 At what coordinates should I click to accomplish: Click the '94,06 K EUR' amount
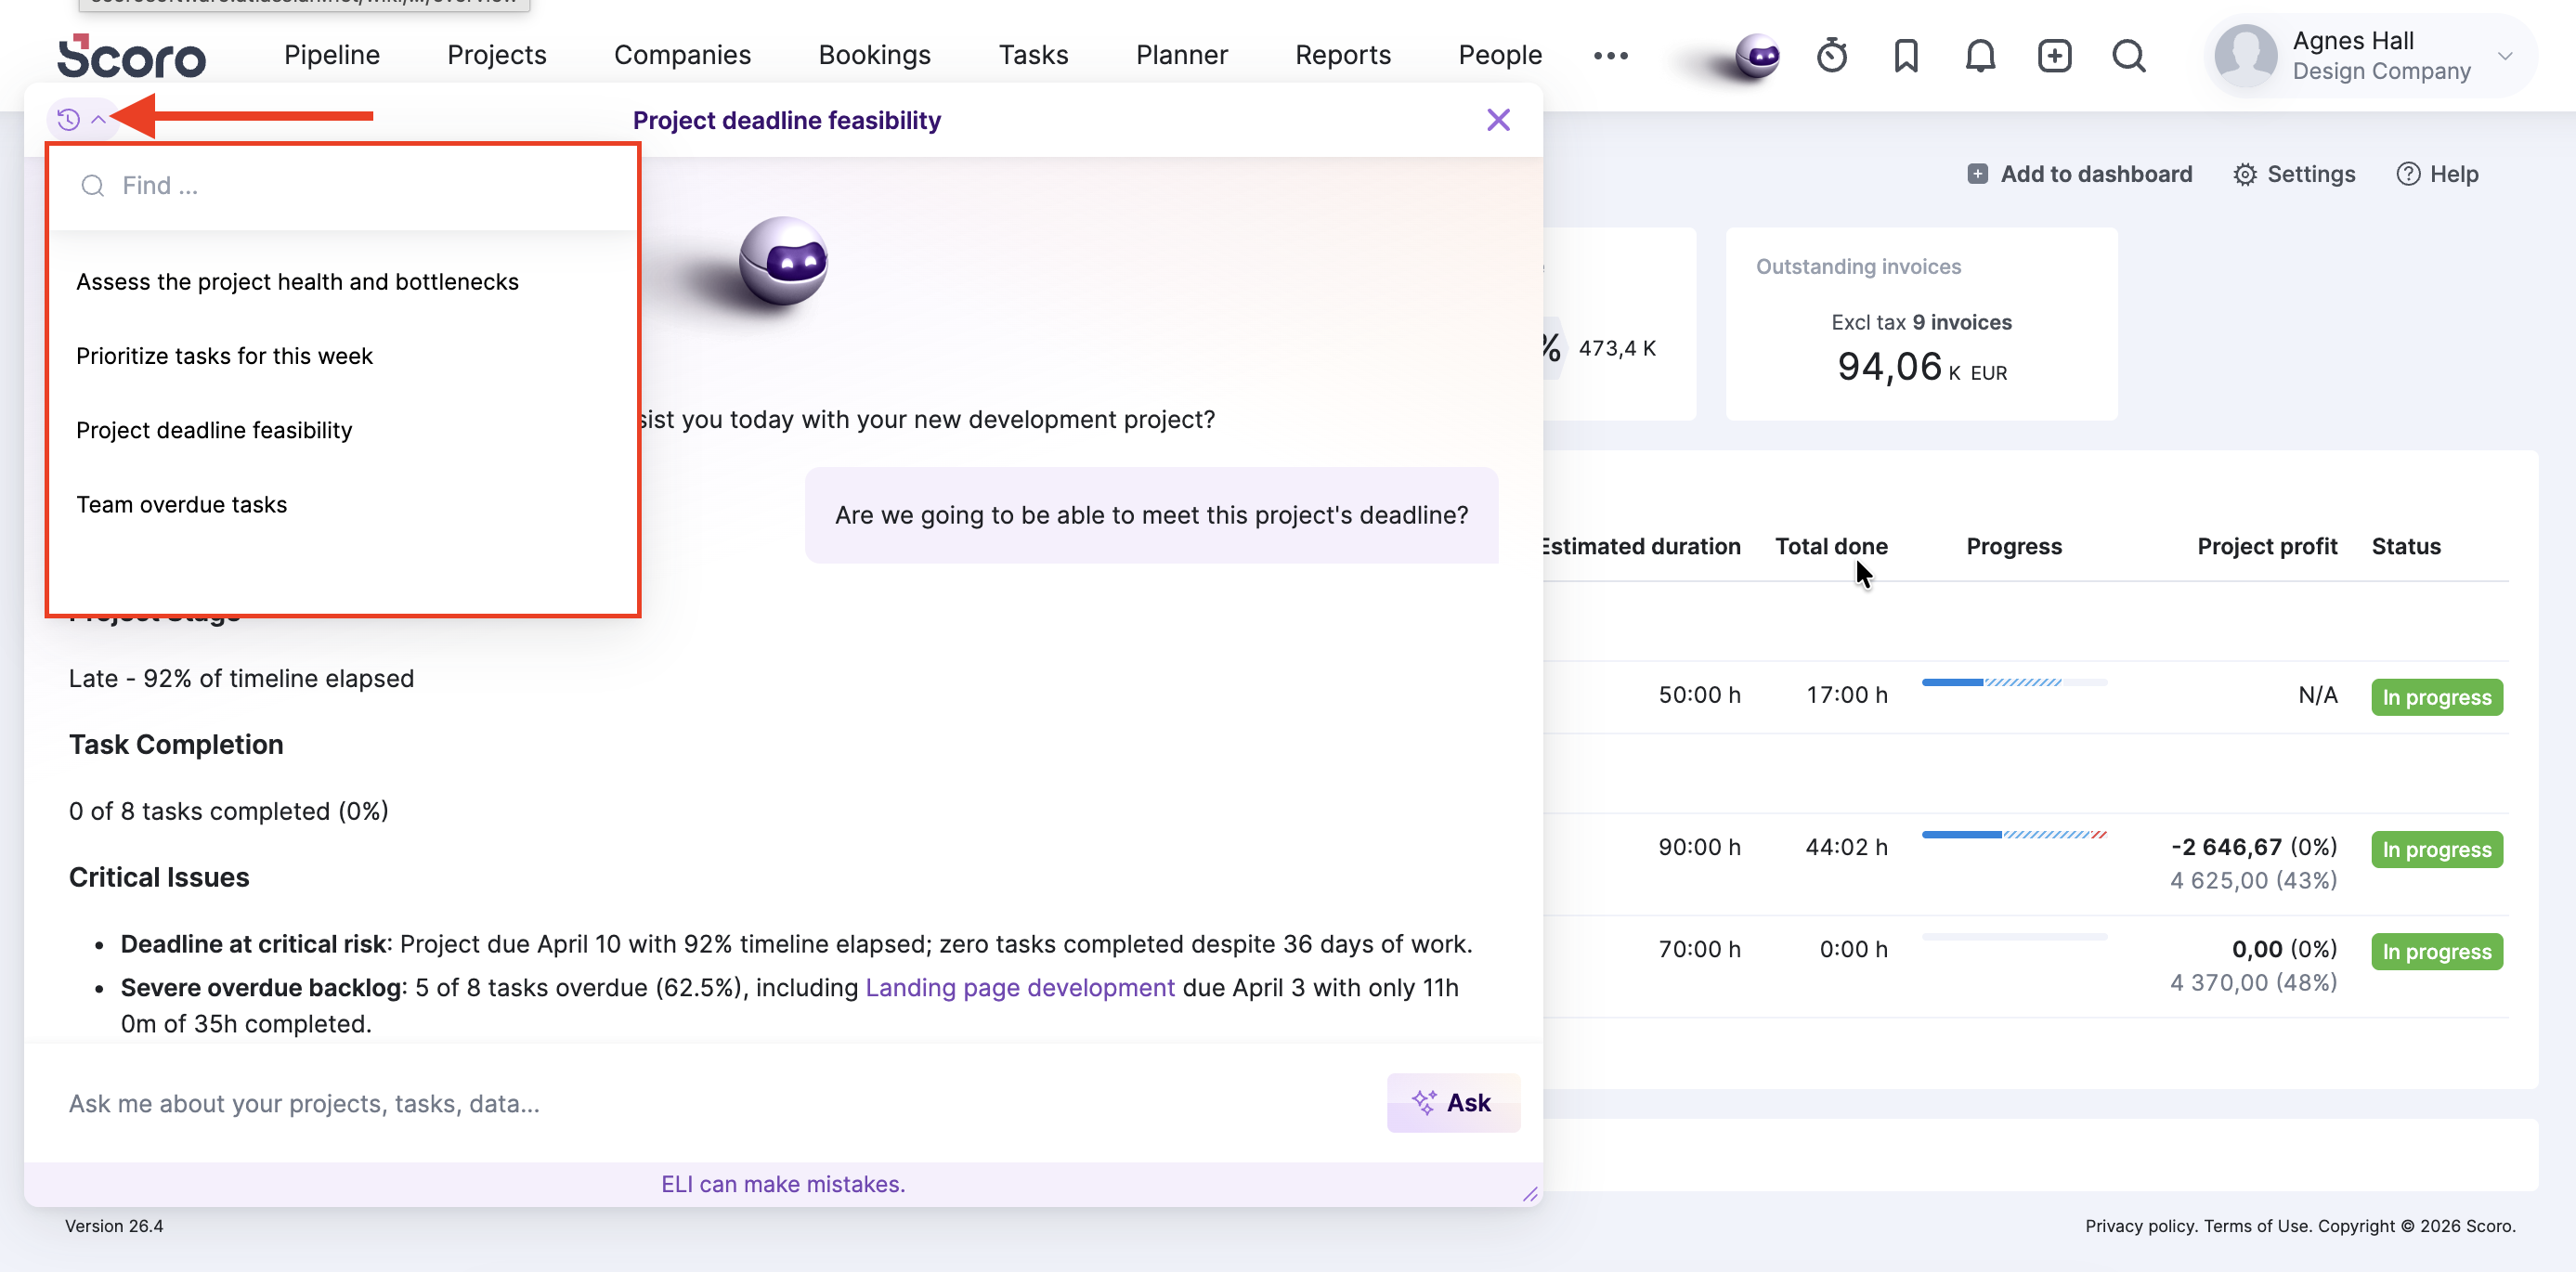(x=1921, y=367)
